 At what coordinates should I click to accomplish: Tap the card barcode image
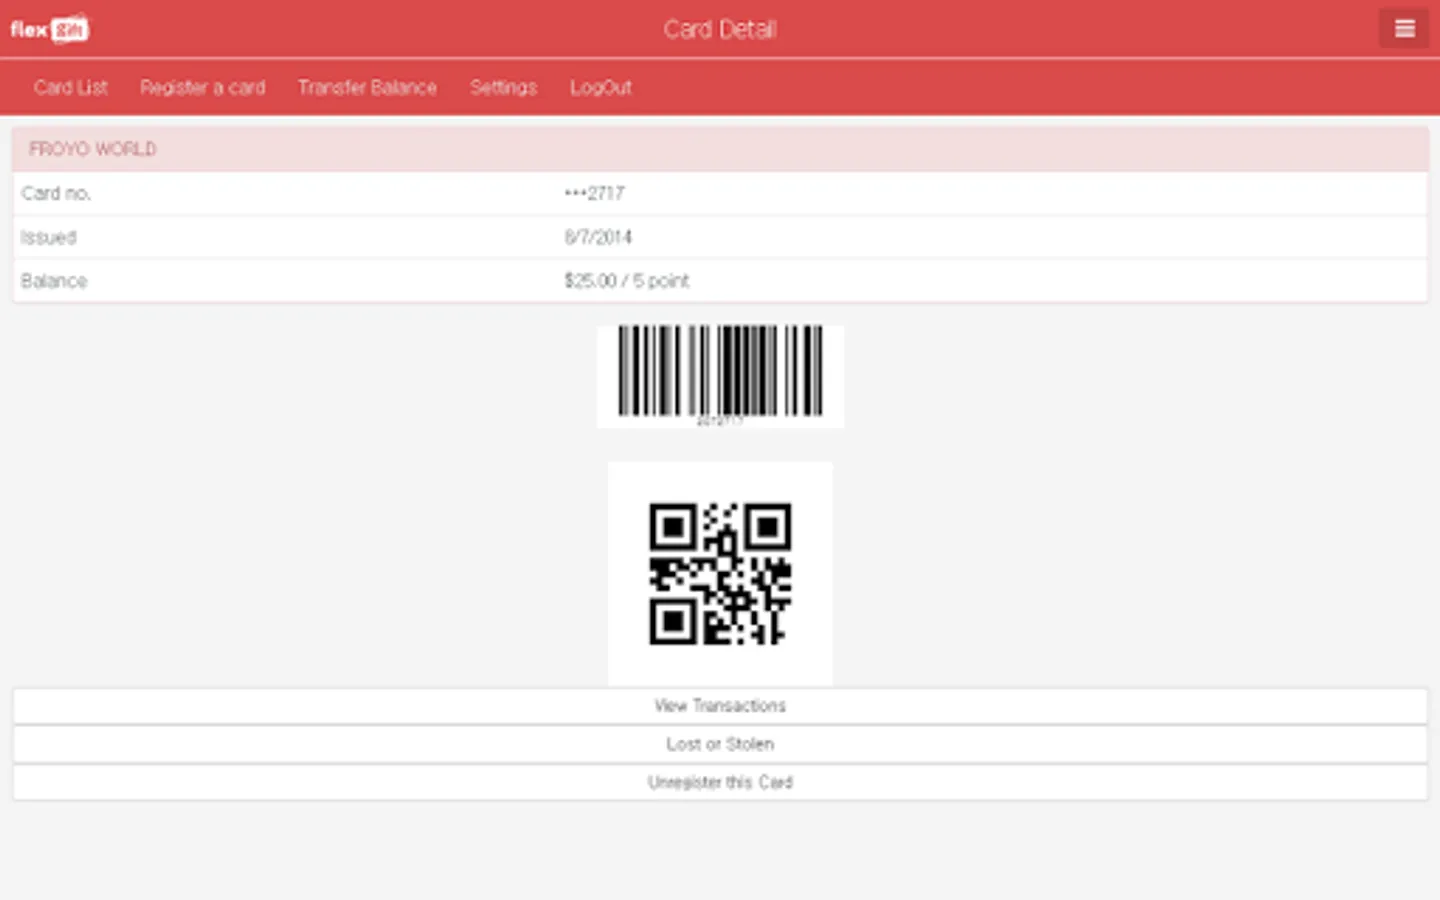coord(720,376)
